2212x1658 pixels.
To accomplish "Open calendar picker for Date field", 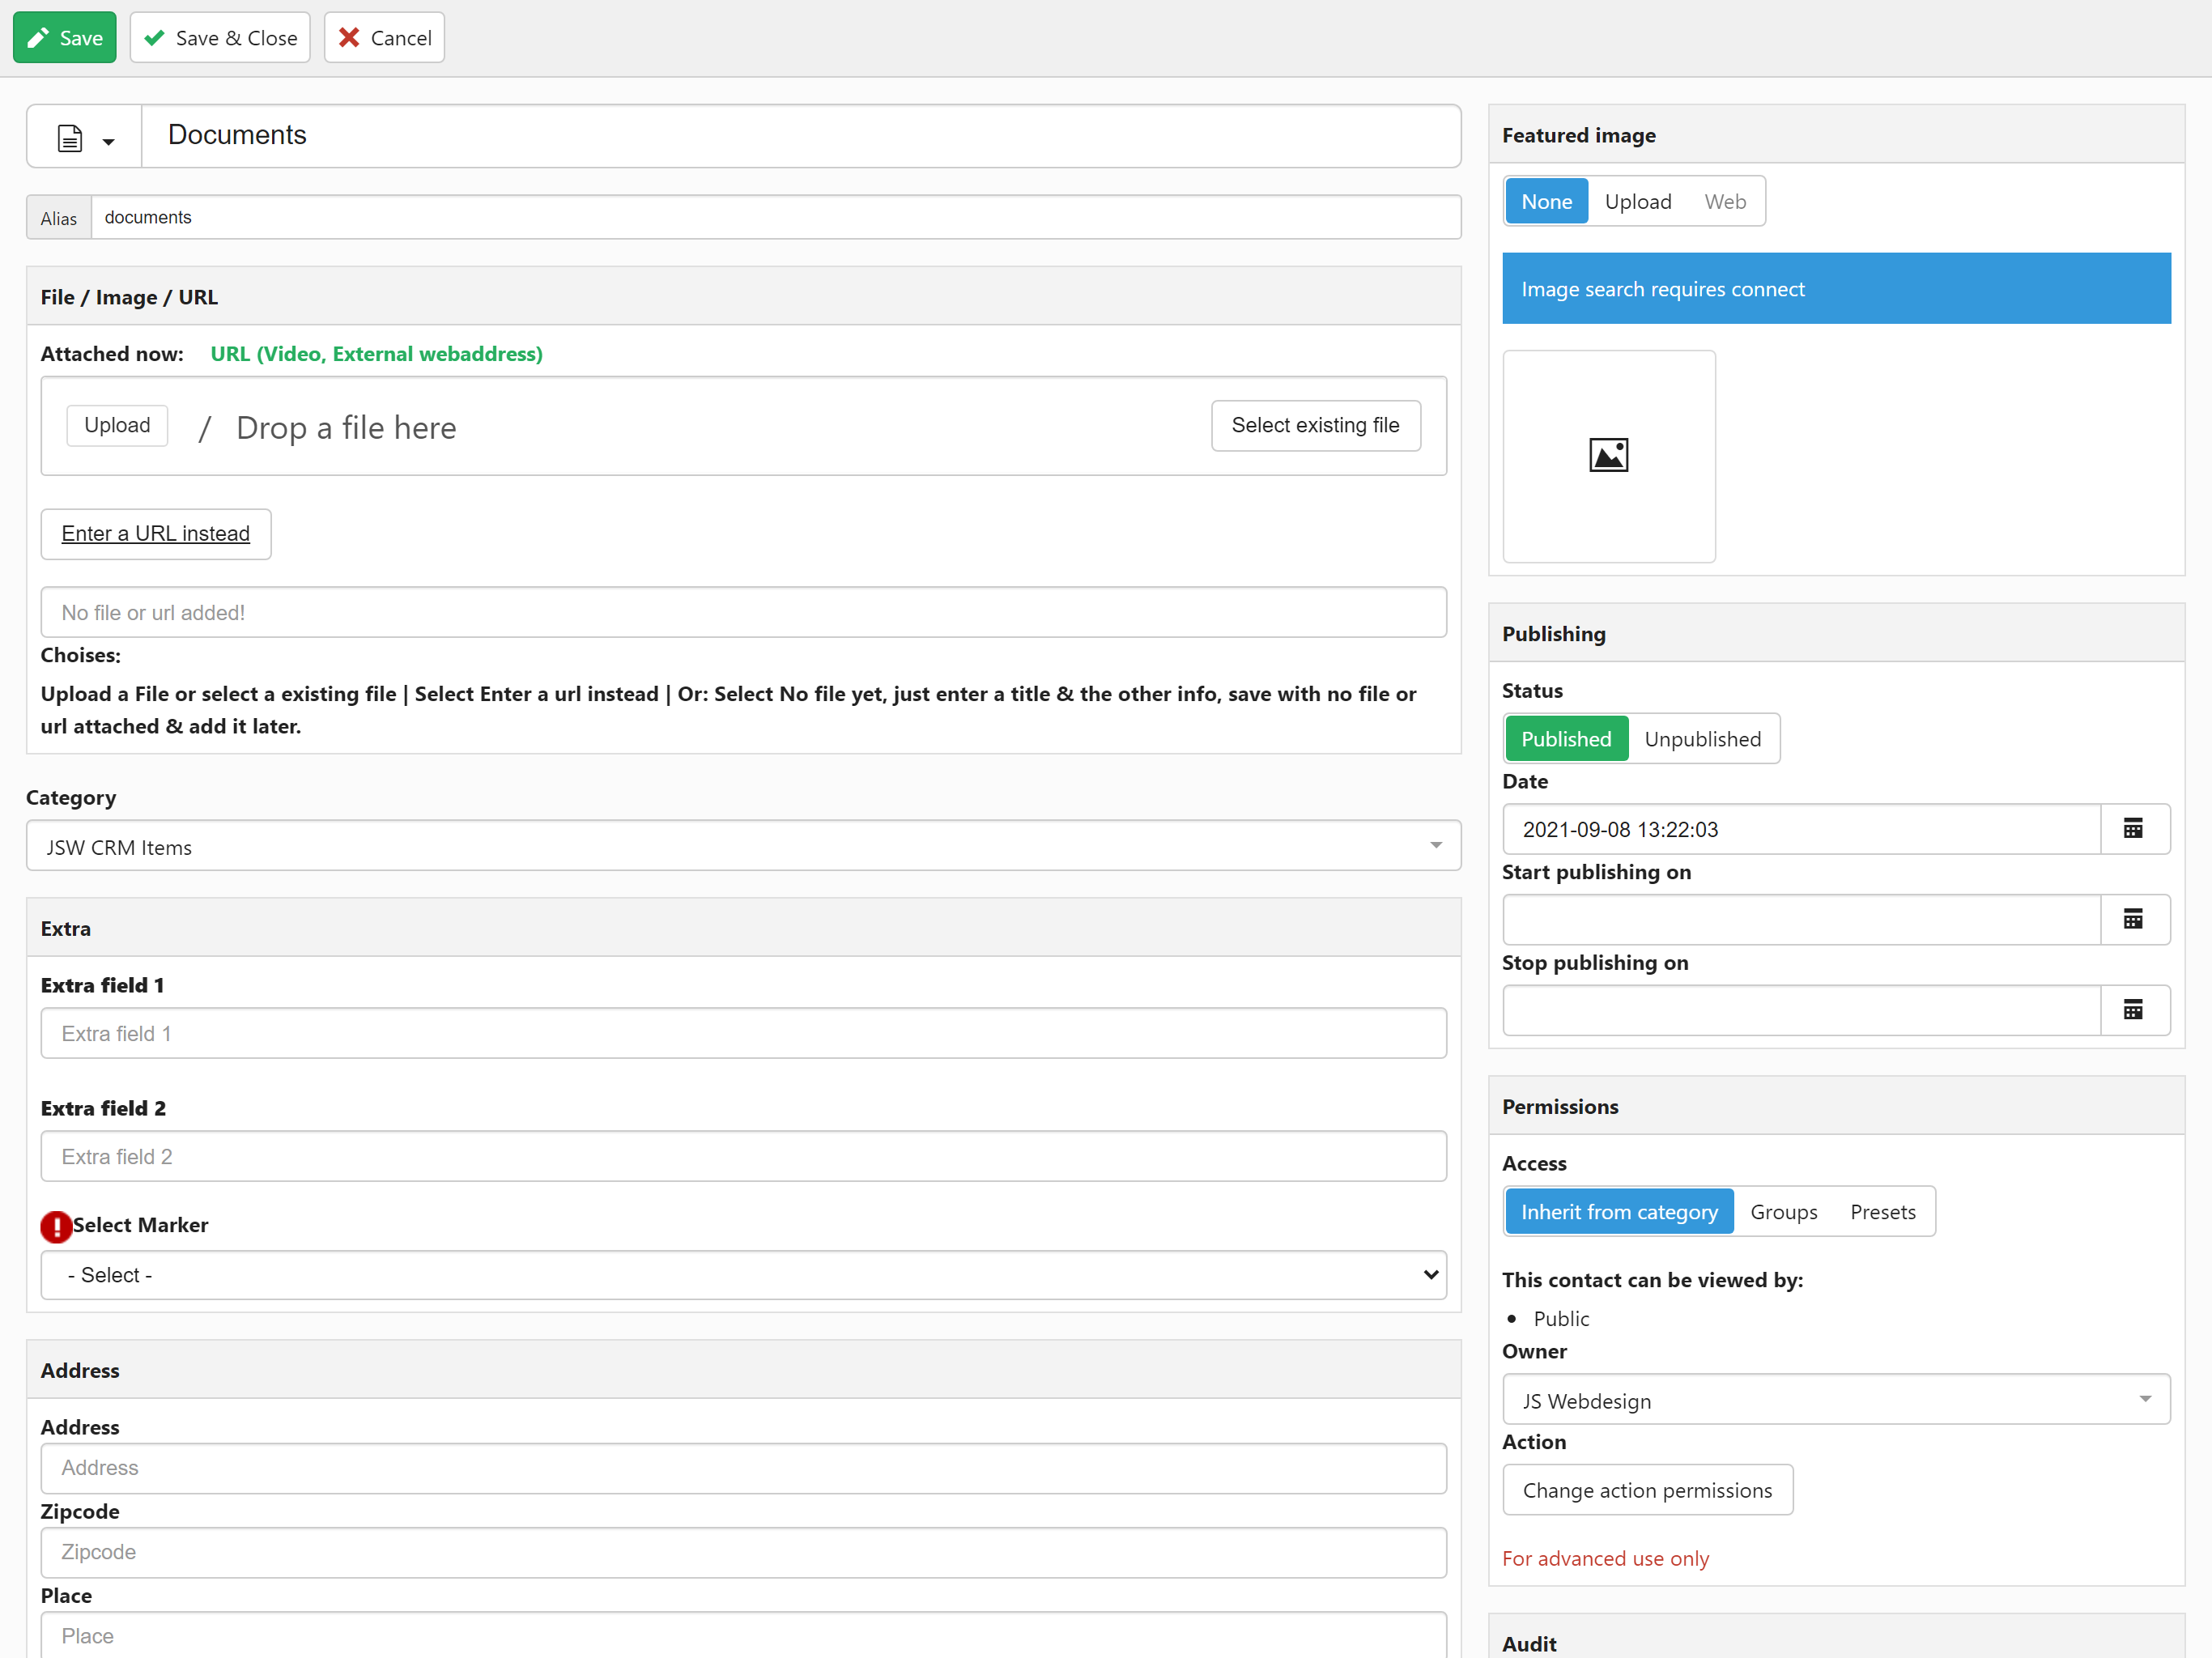I will click(2133, 829).
